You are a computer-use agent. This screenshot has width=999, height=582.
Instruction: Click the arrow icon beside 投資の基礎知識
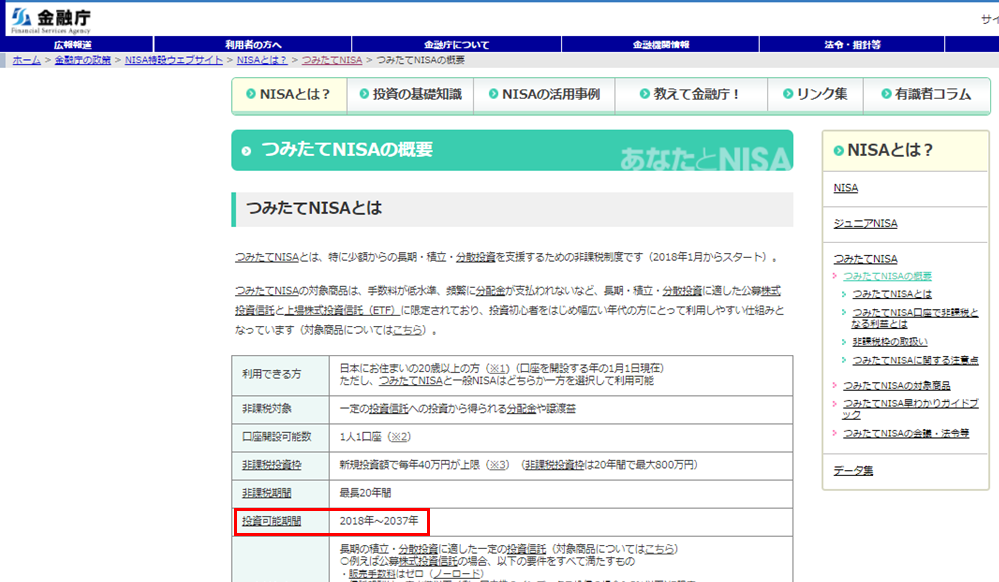click(x=364, y=94)
